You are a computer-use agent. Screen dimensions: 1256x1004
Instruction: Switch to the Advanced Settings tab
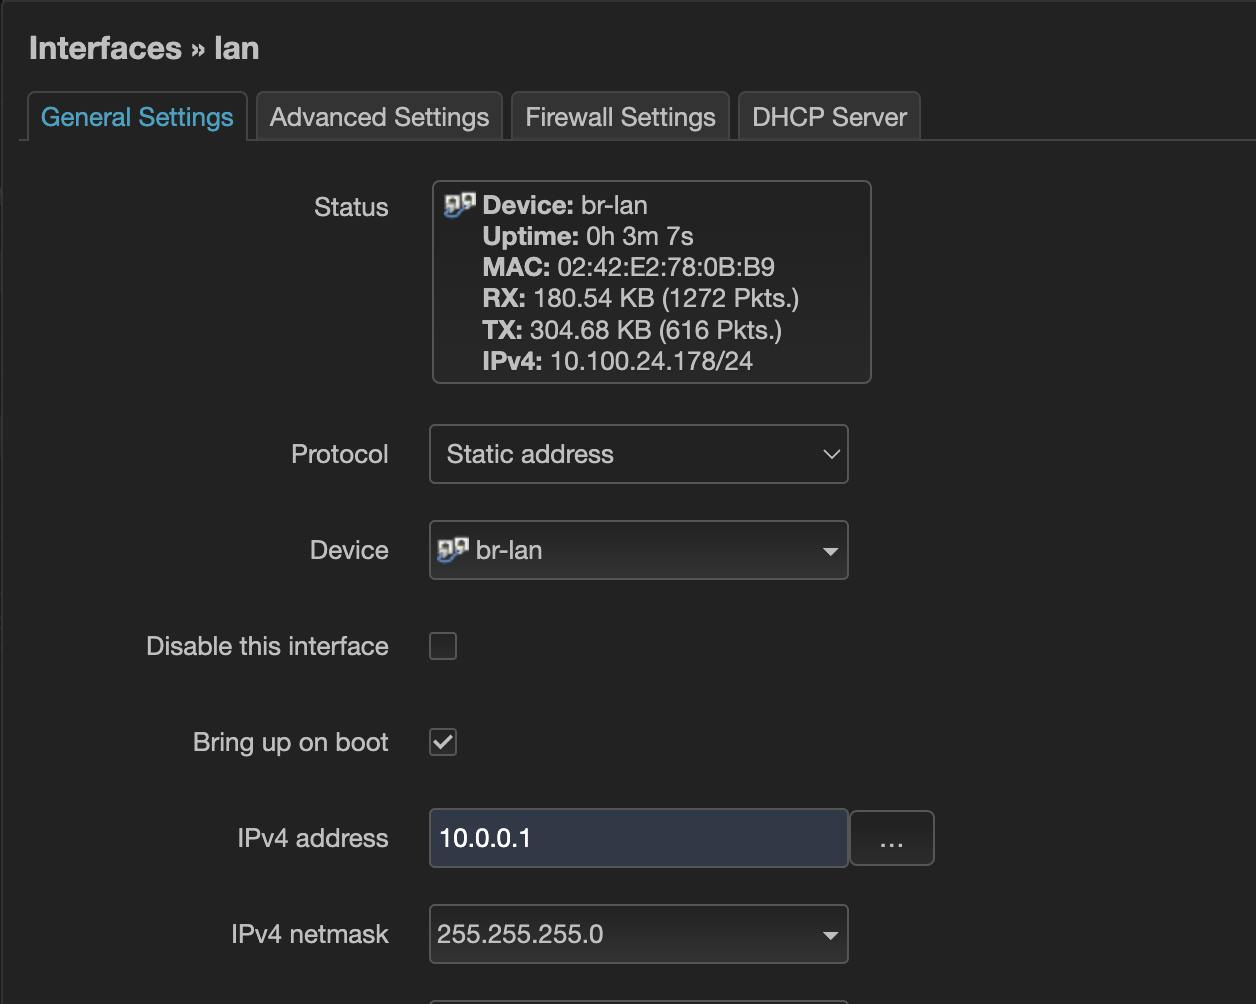378,116
